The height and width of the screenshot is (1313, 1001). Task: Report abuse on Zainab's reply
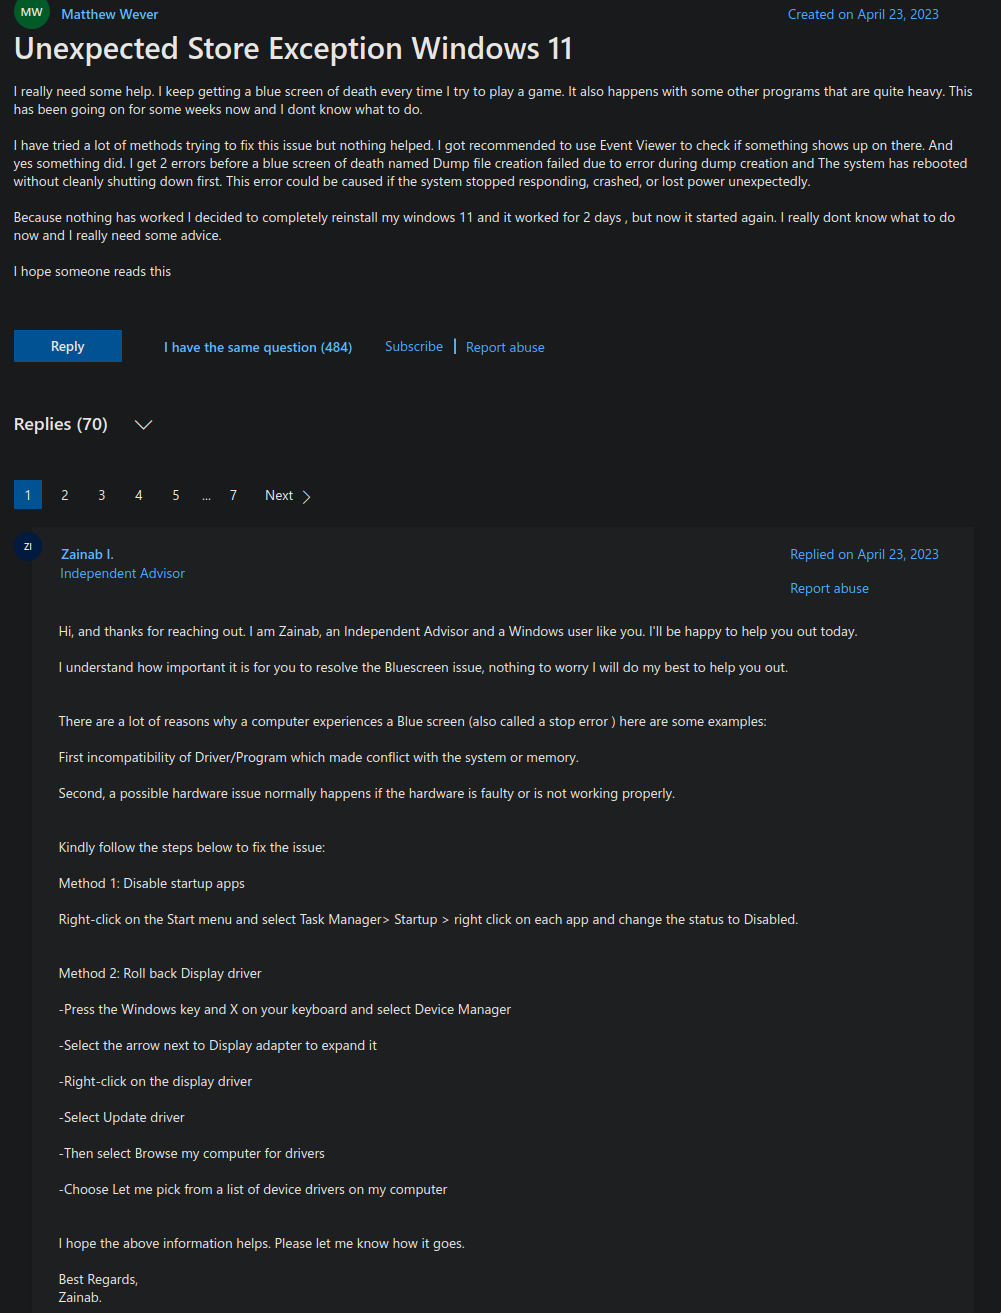click(x=829, y=588)
